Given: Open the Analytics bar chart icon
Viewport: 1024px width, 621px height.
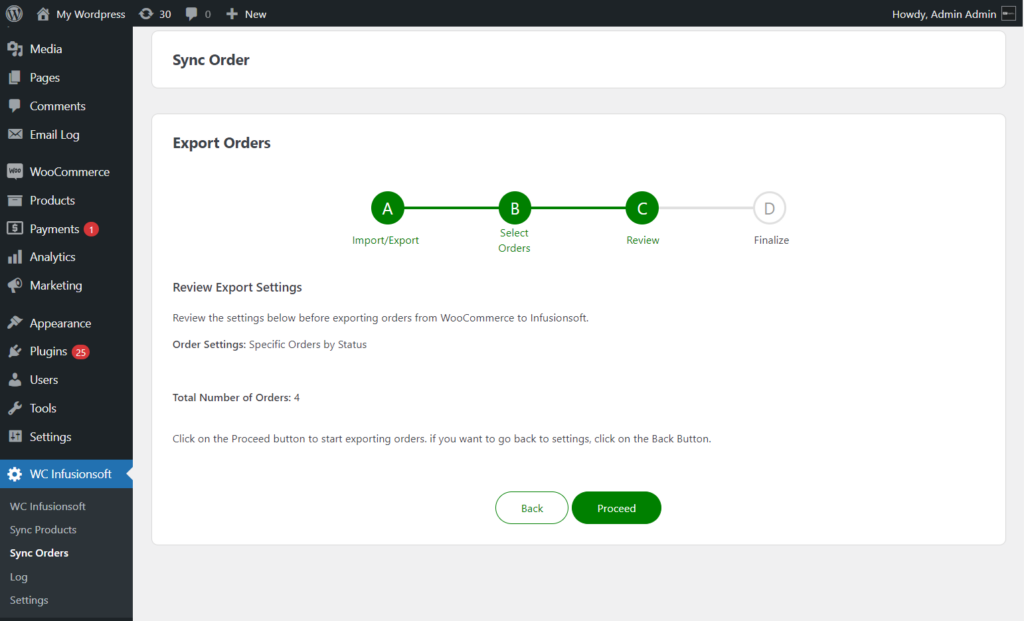Looking at the screenshot, I should tap(15, 257).
